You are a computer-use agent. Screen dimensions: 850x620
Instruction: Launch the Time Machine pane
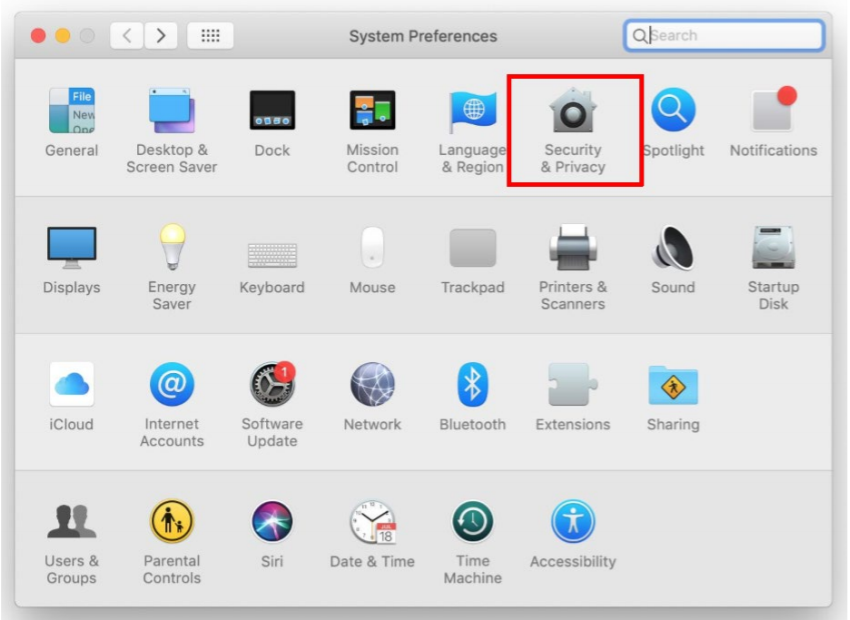click(472, 522)
